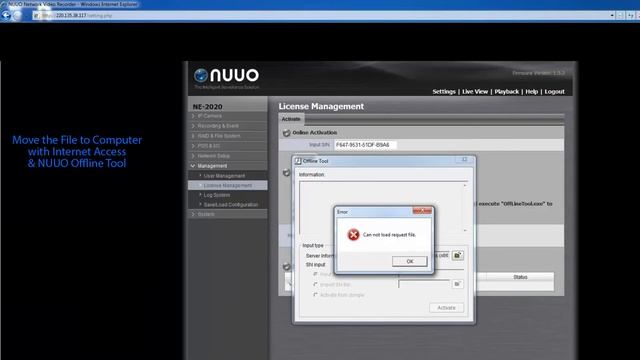Expand the IP Camera sidebar section
The width and height of the screenshot is (640, 360).
click(x=227, y=116)
